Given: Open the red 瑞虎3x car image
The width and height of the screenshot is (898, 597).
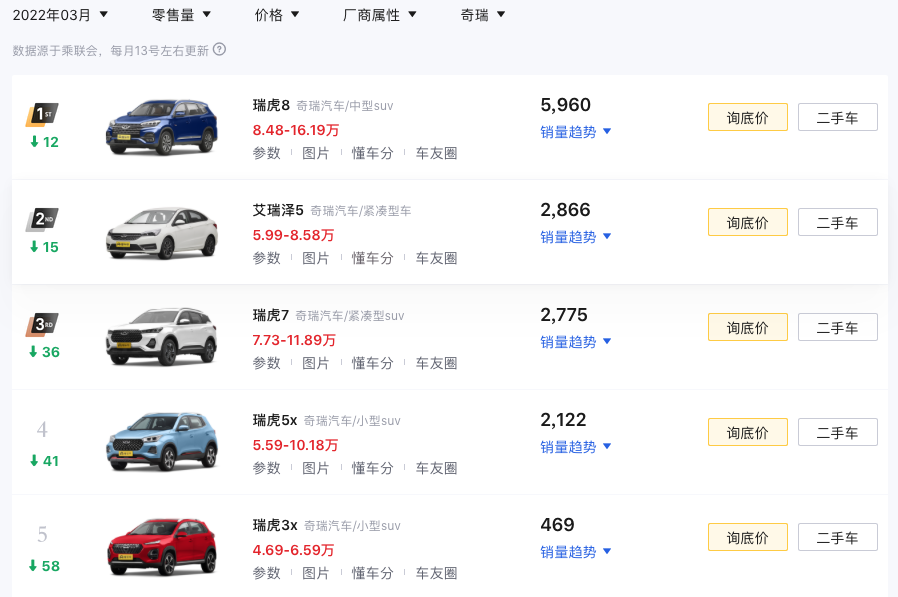Looking at the screenshot, I should [162, 547].
